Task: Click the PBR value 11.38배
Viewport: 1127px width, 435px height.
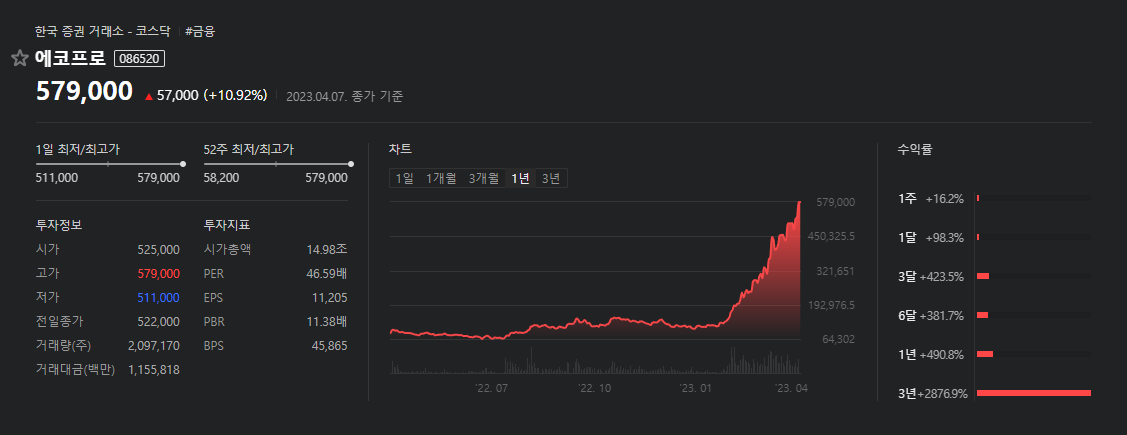Action: click(x=327, y=321)
